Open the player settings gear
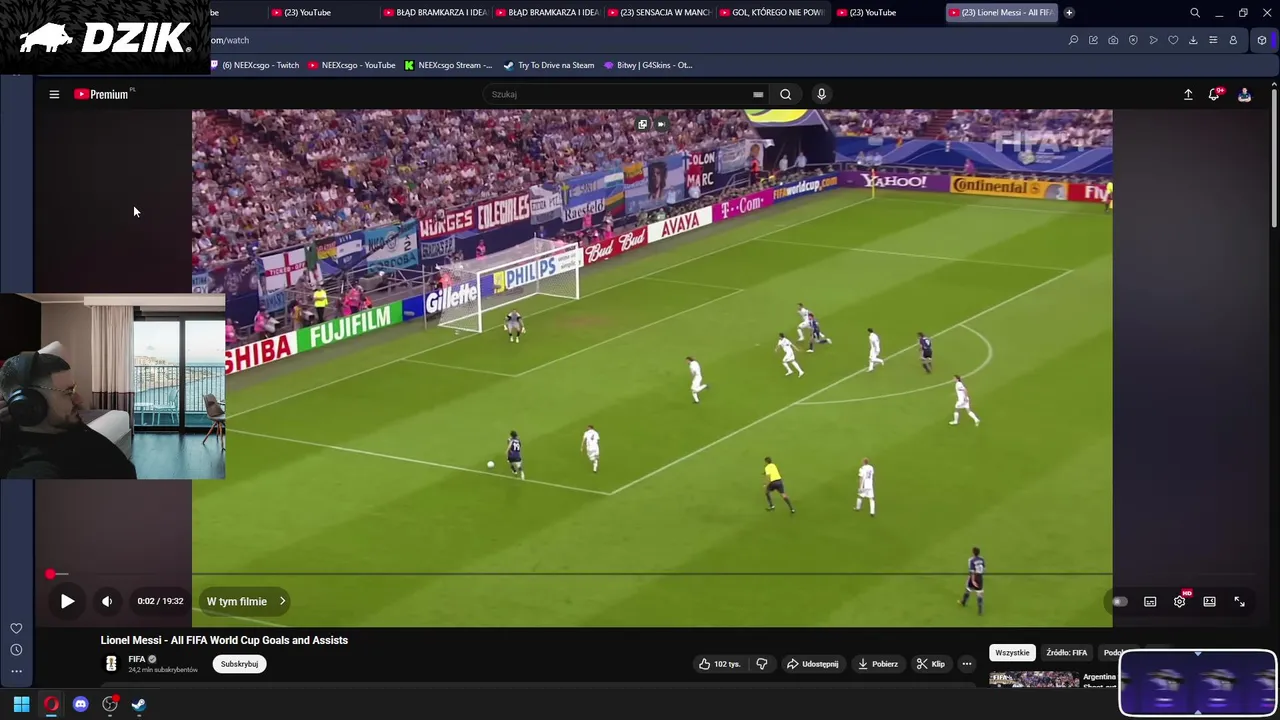 tap(1180, 601)
